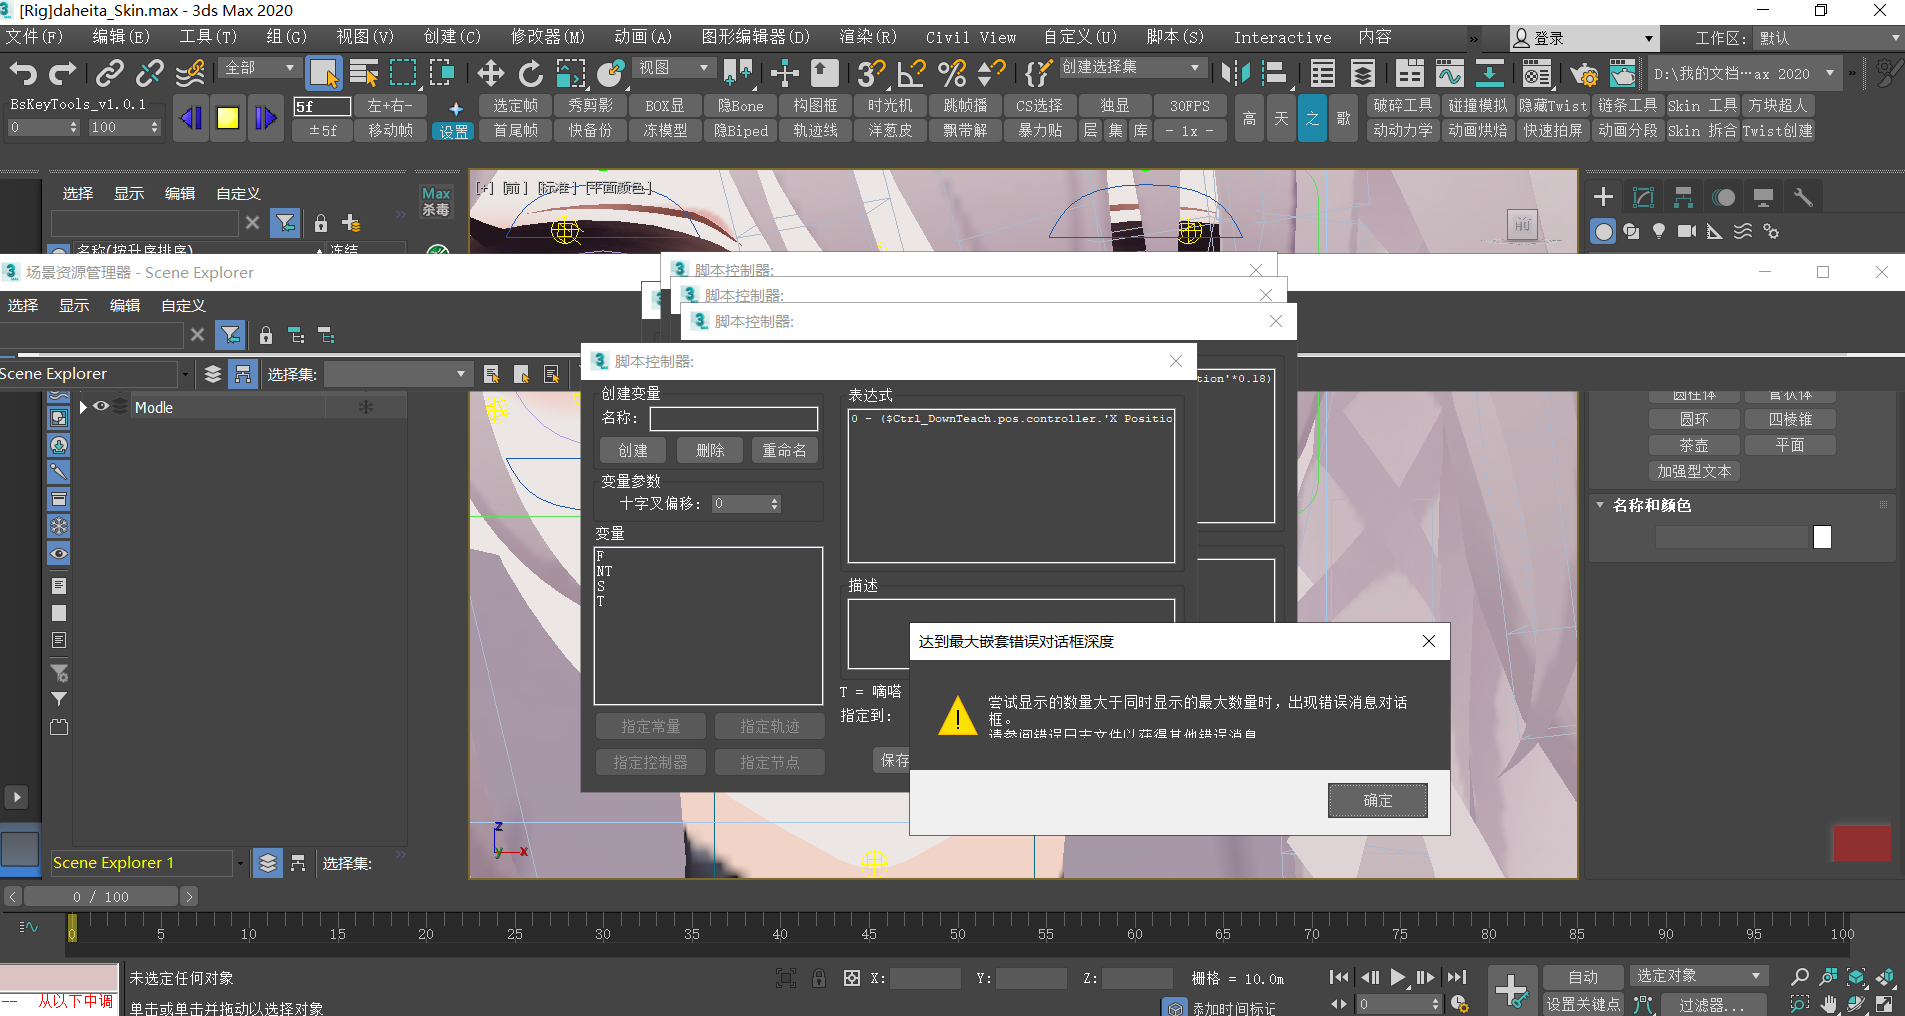Image resolution: width=1905 pixels, height=1016 pixels.
Task: Click the 名称 variable name input field
Action: point(733,418)
